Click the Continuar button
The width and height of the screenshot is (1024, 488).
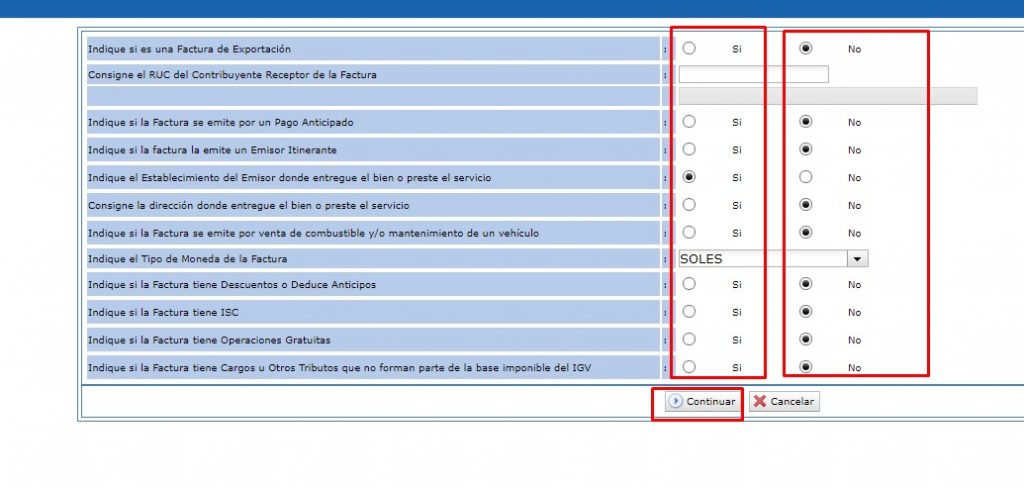[x=703, y=402]
